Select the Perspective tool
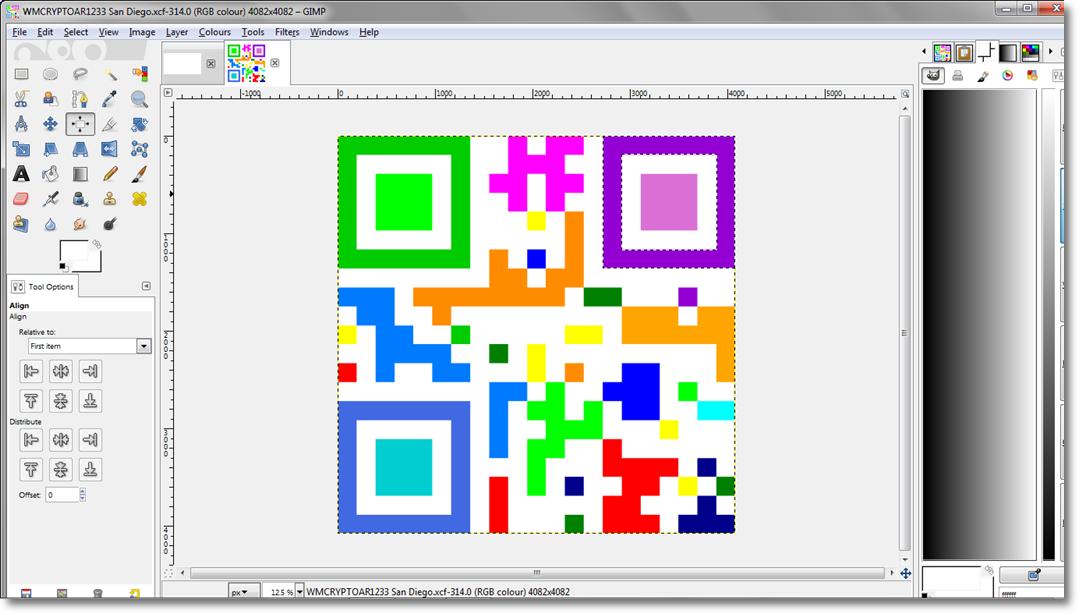Screen dimensions: 1080x615 pyautogui.click(x=80, y=149)
